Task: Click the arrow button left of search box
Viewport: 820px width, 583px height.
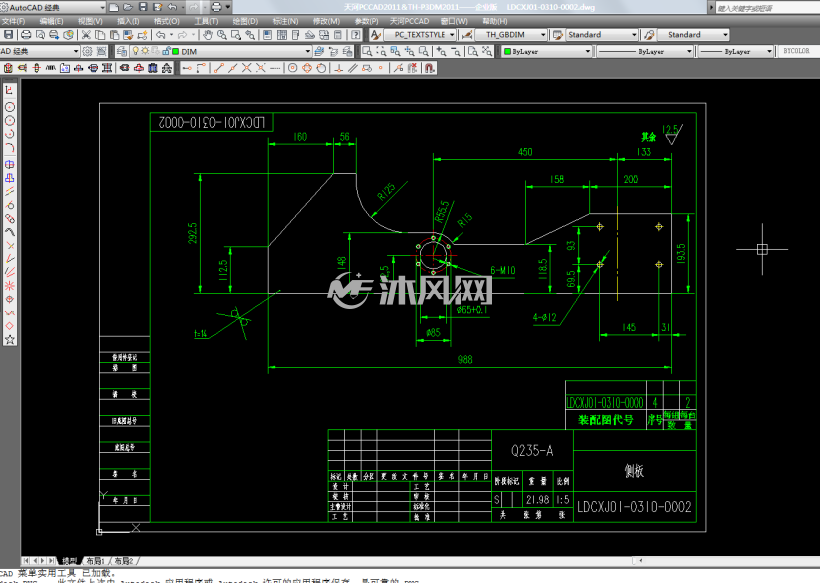Action: 711,7
